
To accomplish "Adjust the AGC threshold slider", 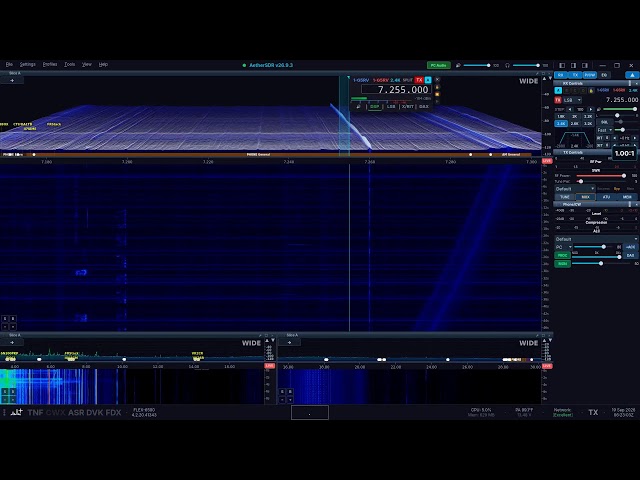I will point(626,130).
